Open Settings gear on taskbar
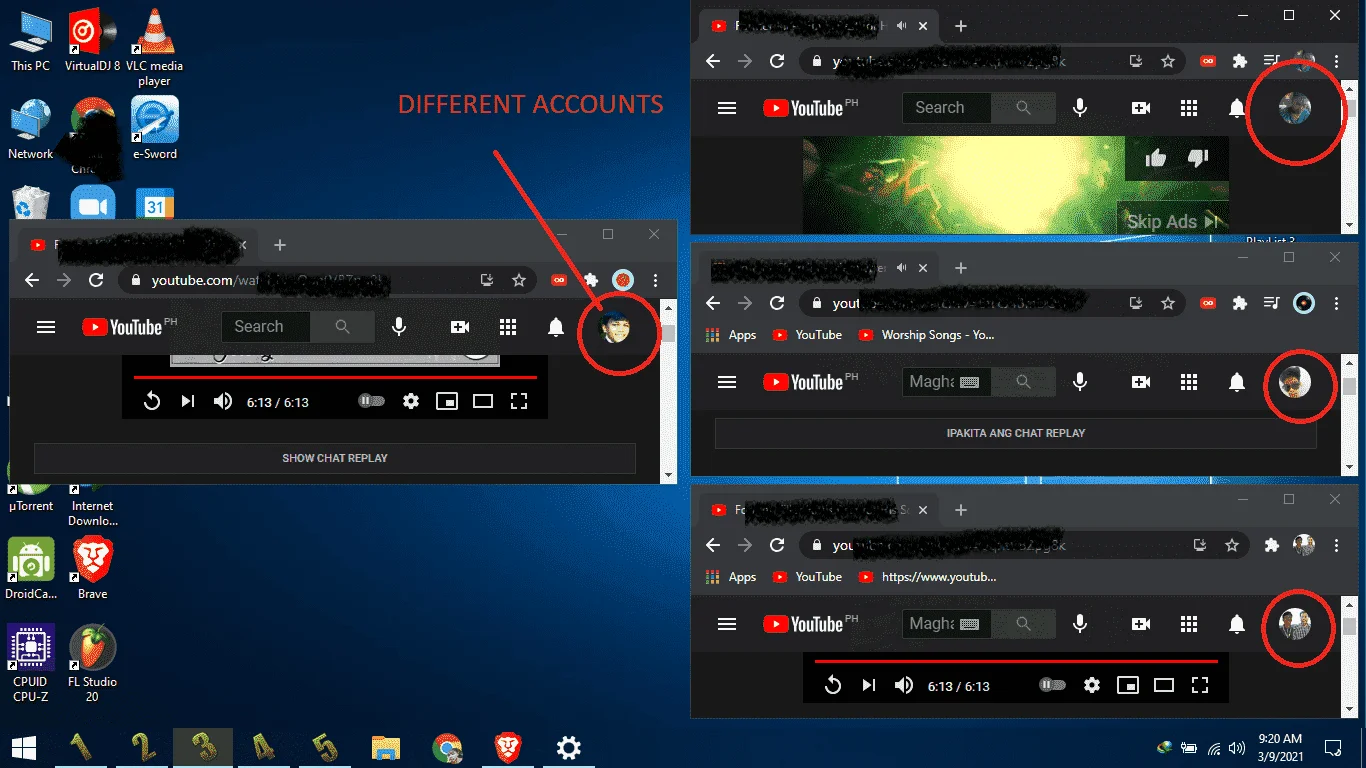 569,747
